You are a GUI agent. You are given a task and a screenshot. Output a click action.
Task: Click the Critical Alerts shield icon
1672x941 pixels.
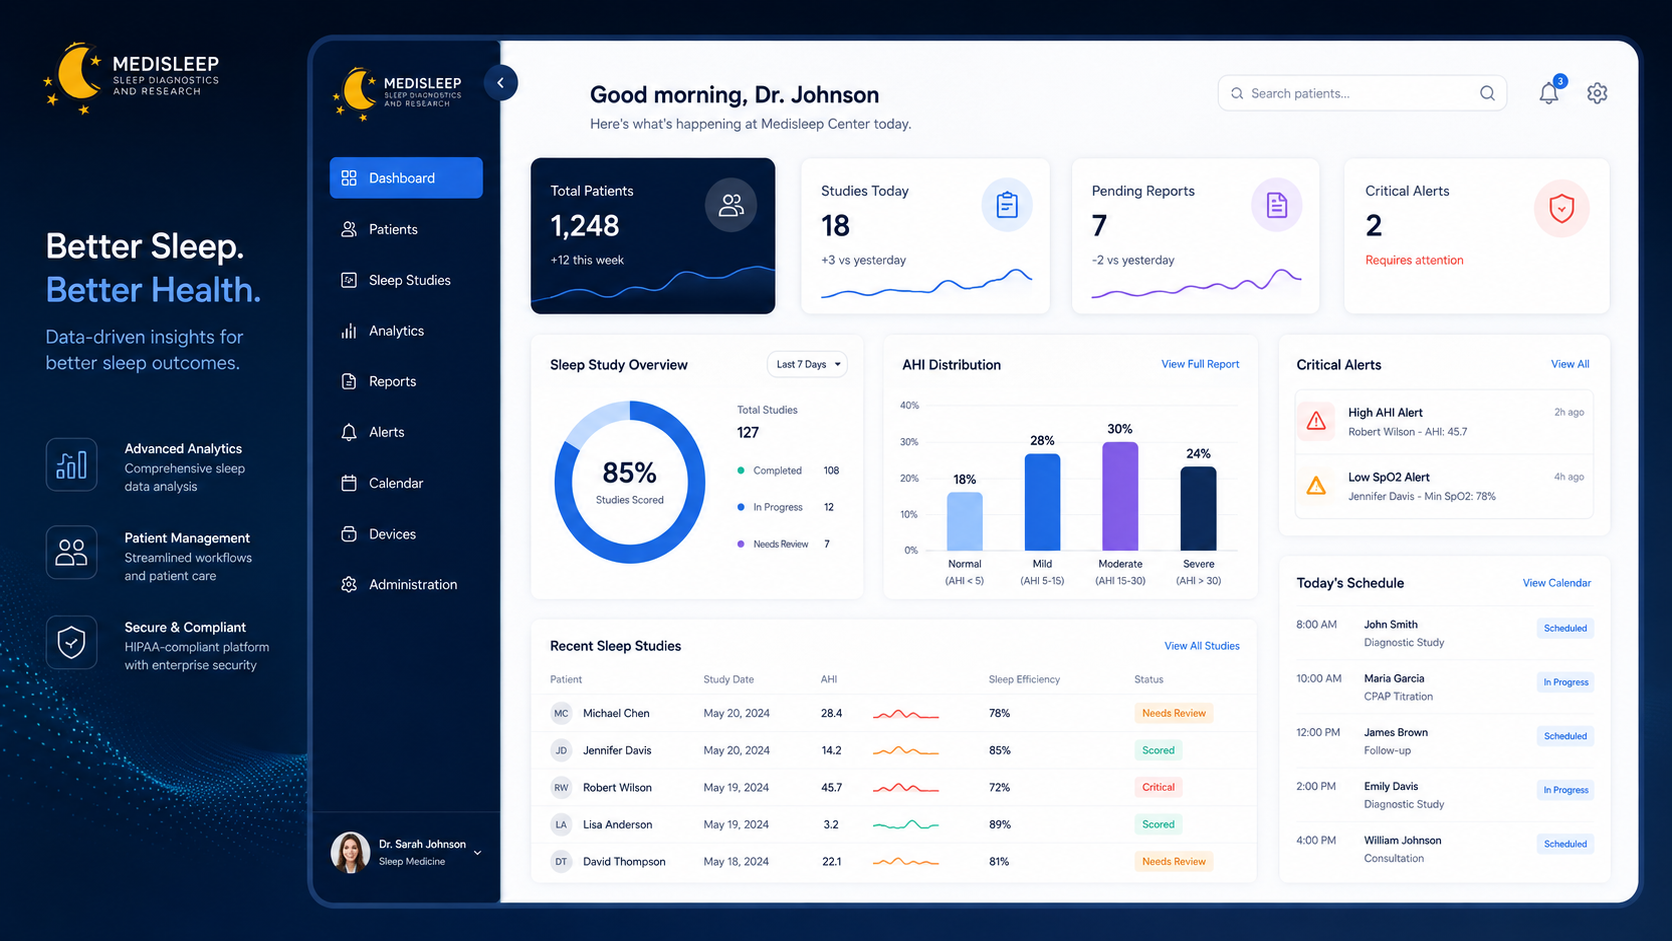coord(1561,208)
